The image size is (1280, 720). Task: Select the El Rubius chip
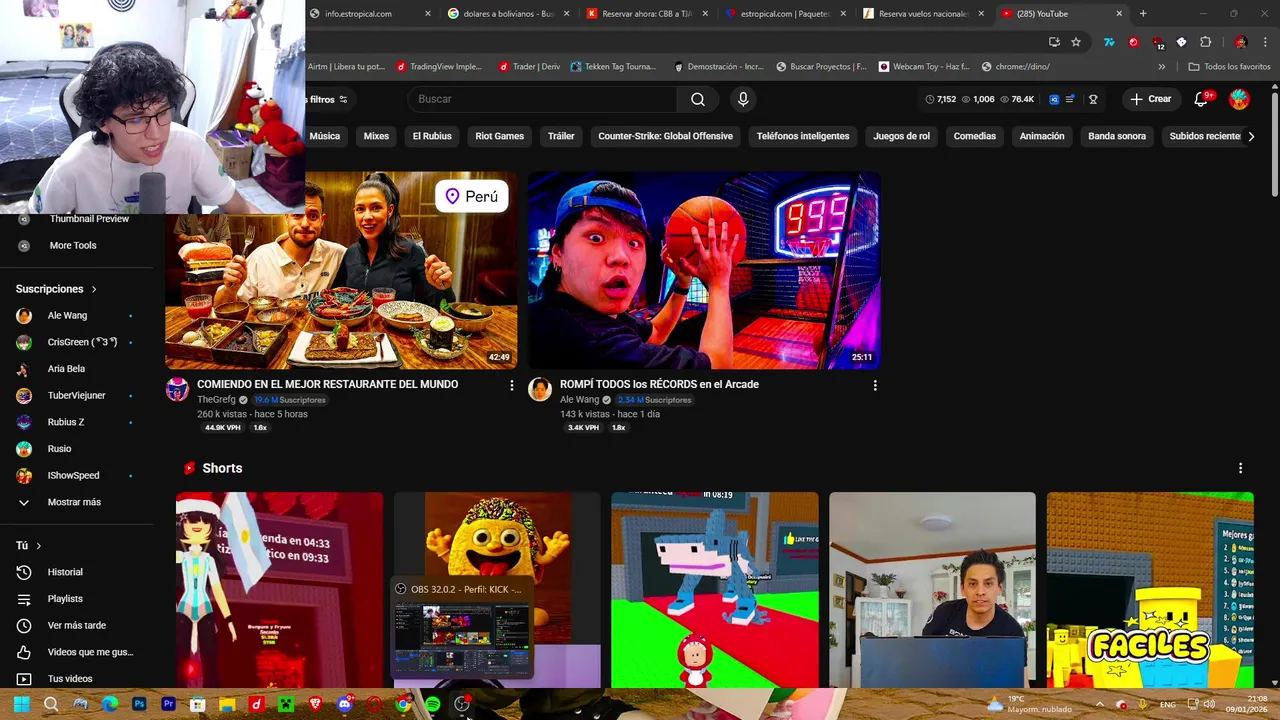pos(432,136)
